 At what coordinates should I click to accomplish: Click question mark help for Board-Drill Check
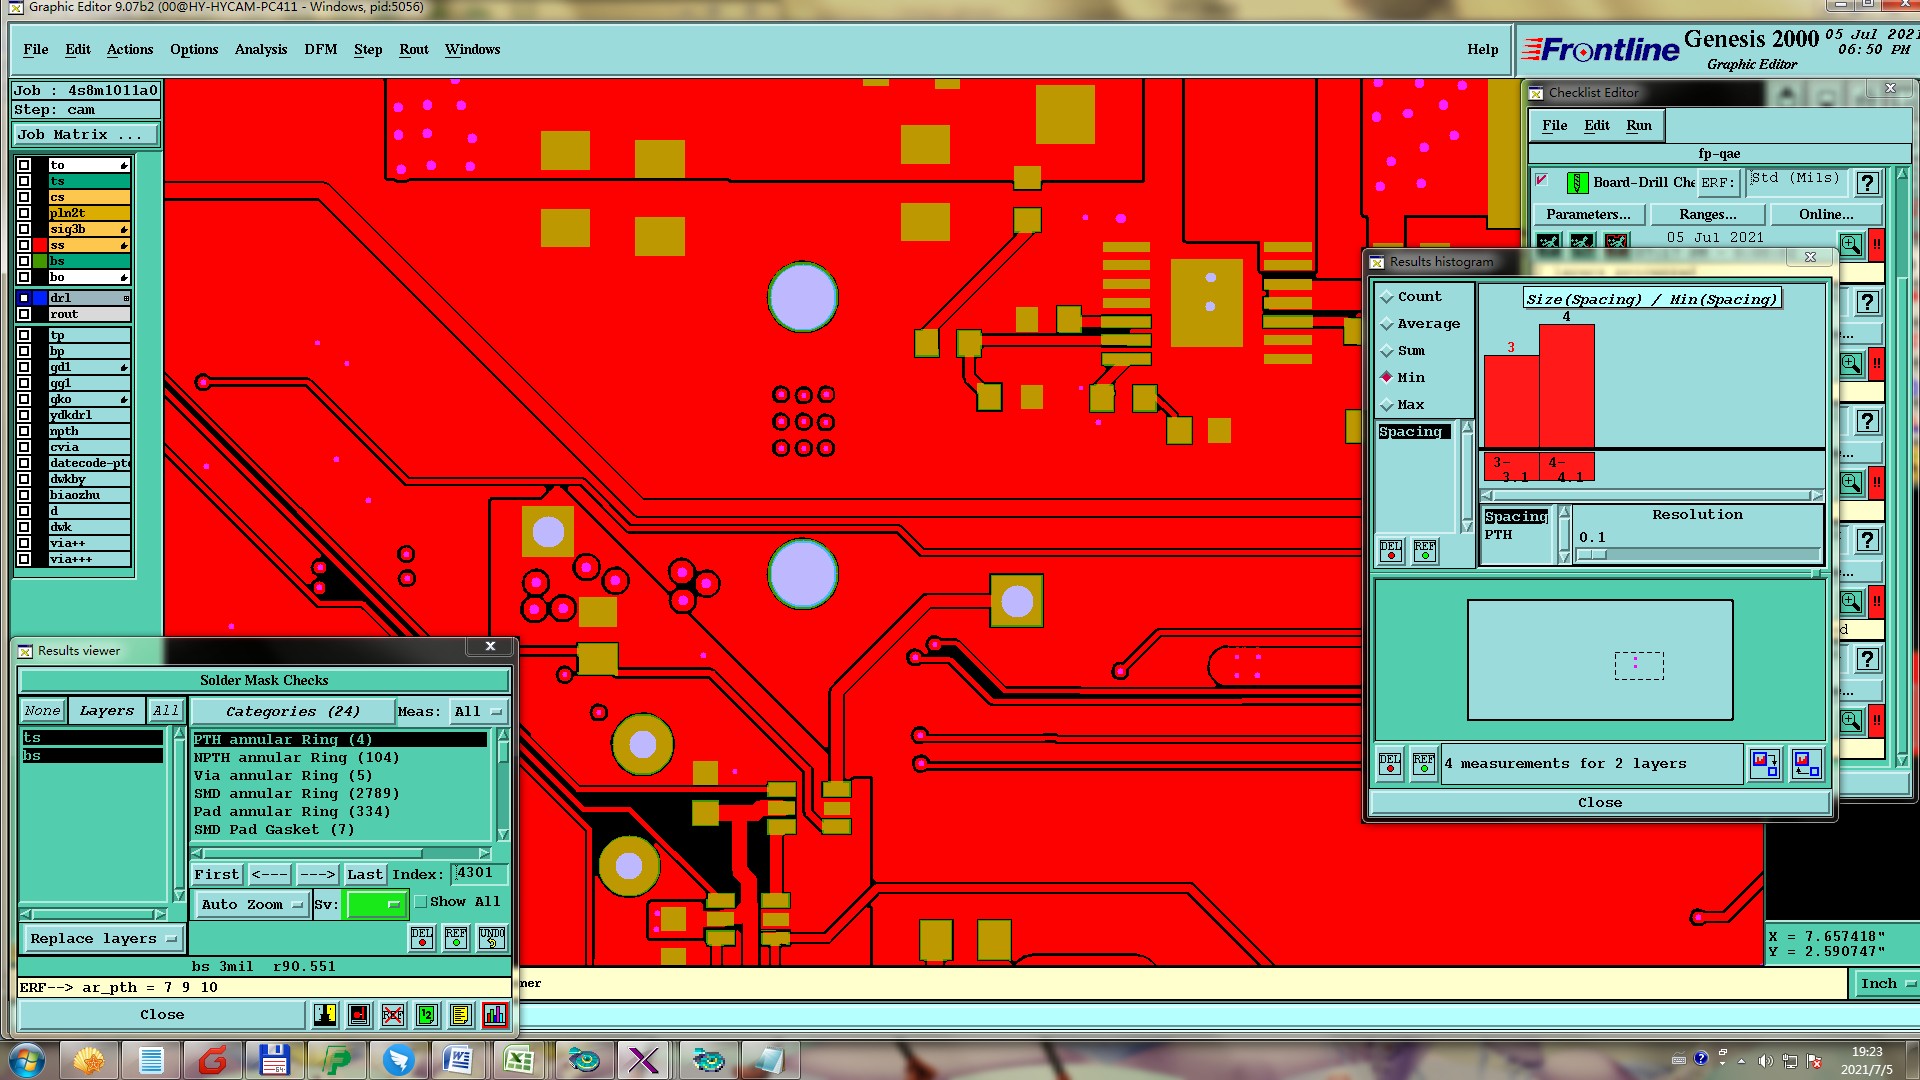(x=1866, y=183)
